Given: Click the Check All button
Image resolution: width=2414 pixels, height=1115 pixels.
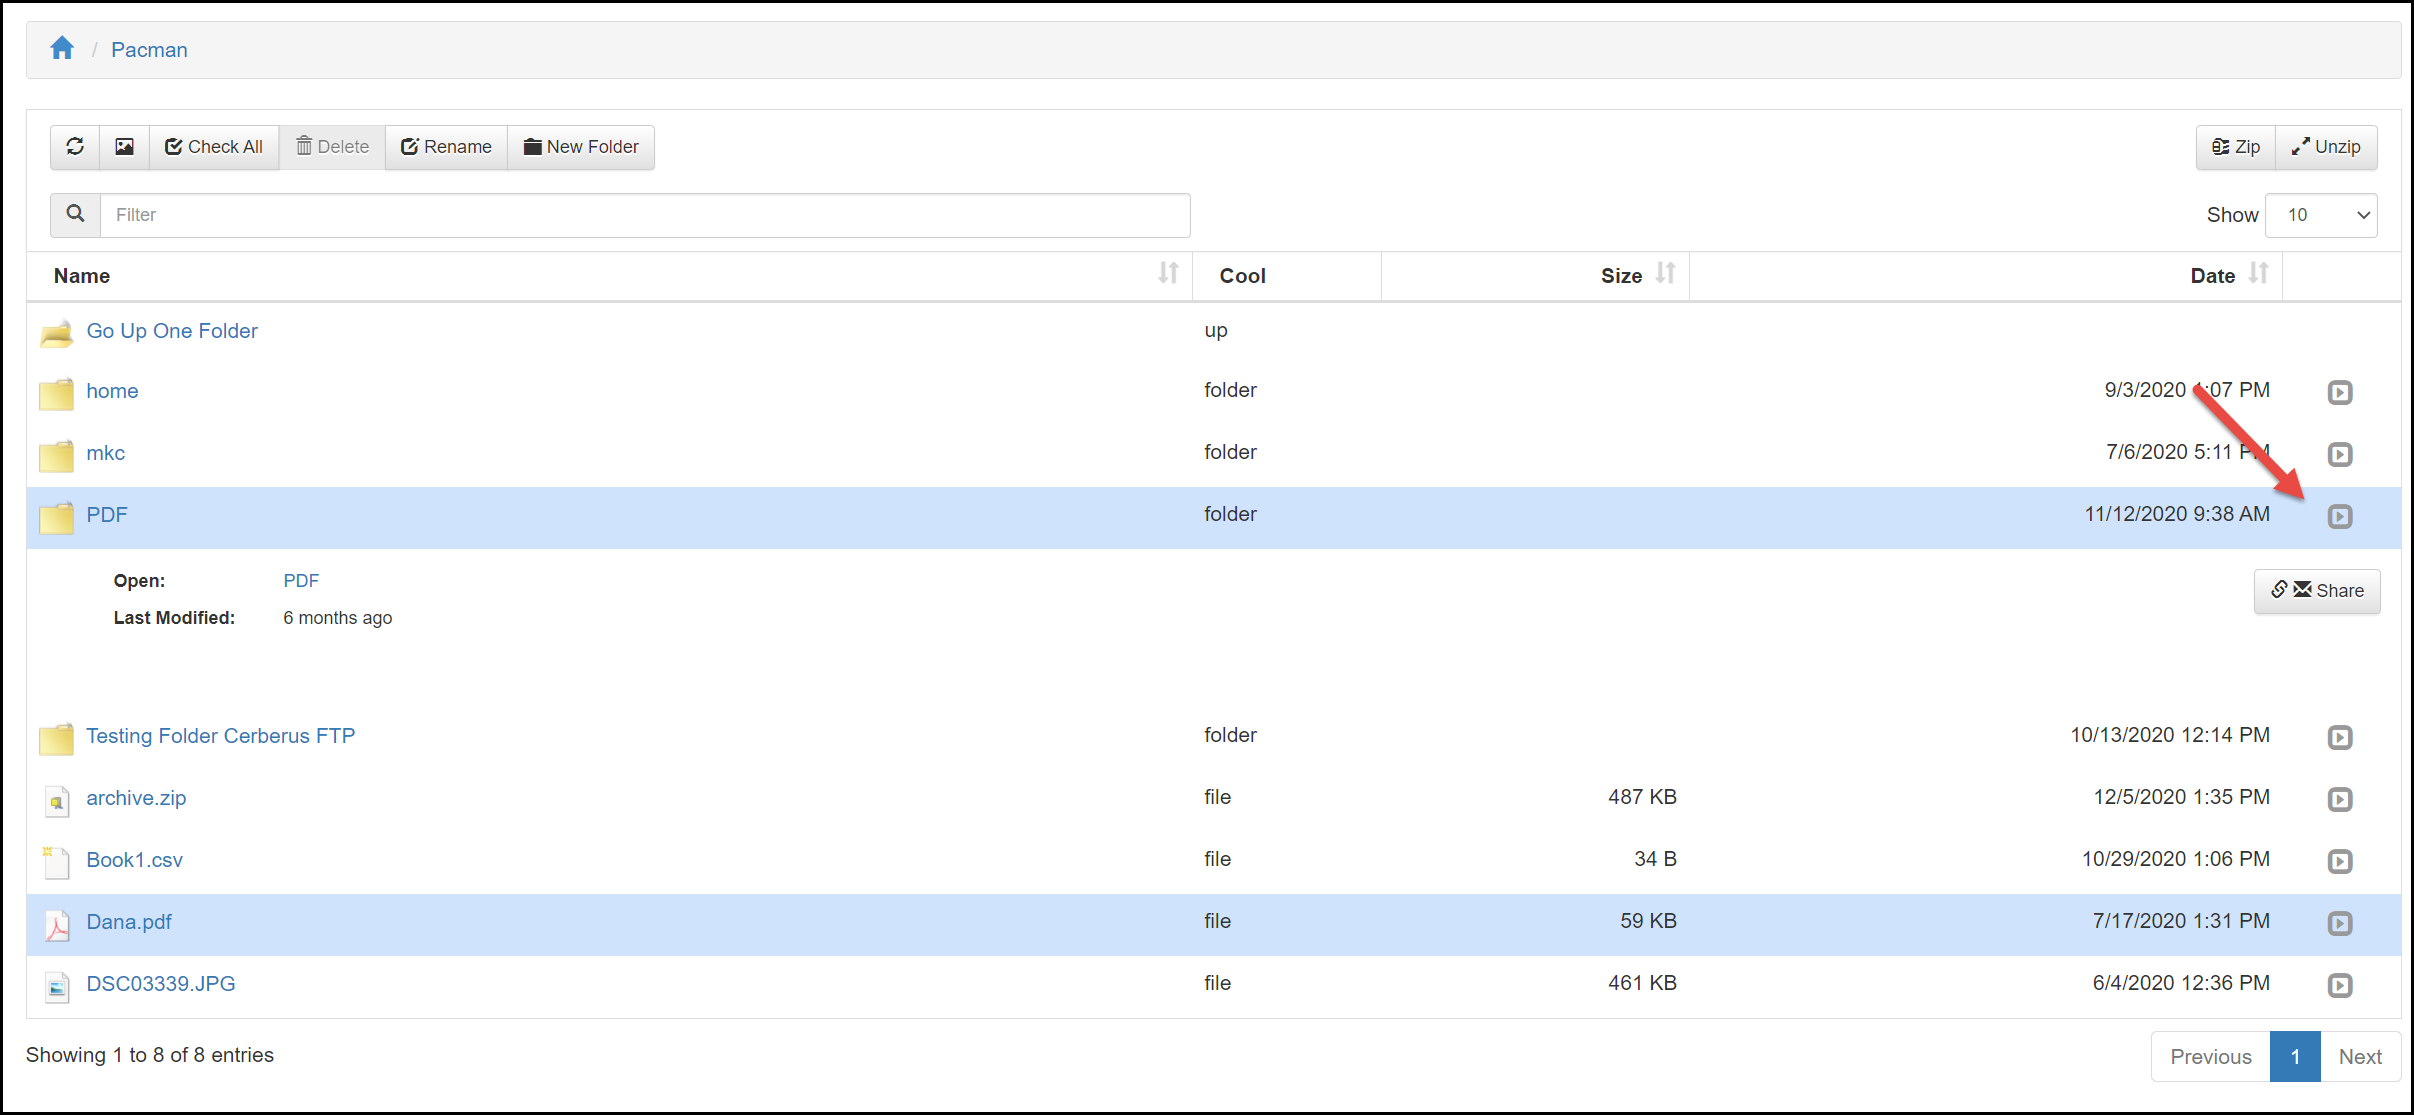Looking at the screenshot, I should (214, 147).
